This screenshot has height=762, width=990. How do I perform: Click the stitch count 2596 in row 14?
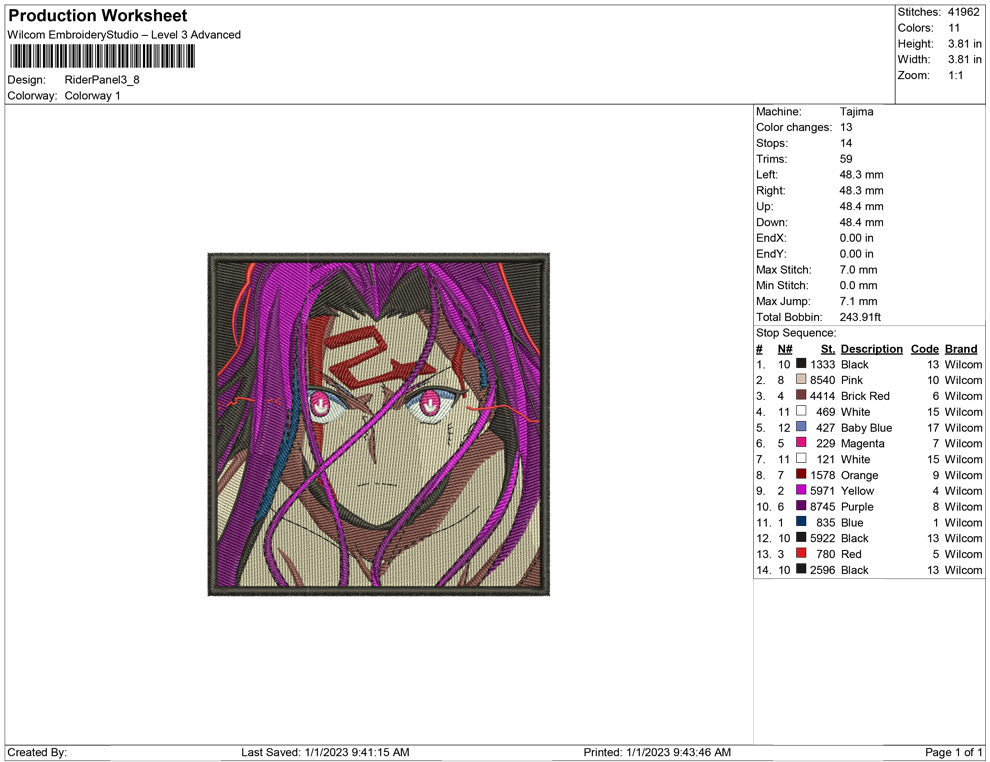point(822,569)
